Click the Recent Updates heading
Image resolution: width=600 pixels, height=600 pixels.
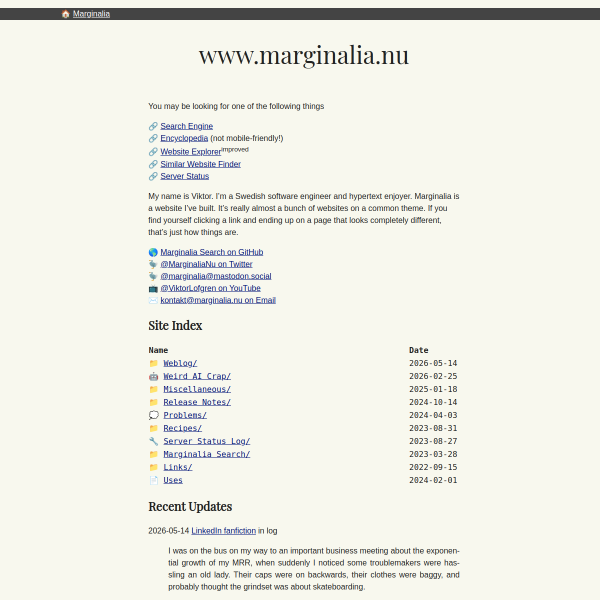(190, 507)
